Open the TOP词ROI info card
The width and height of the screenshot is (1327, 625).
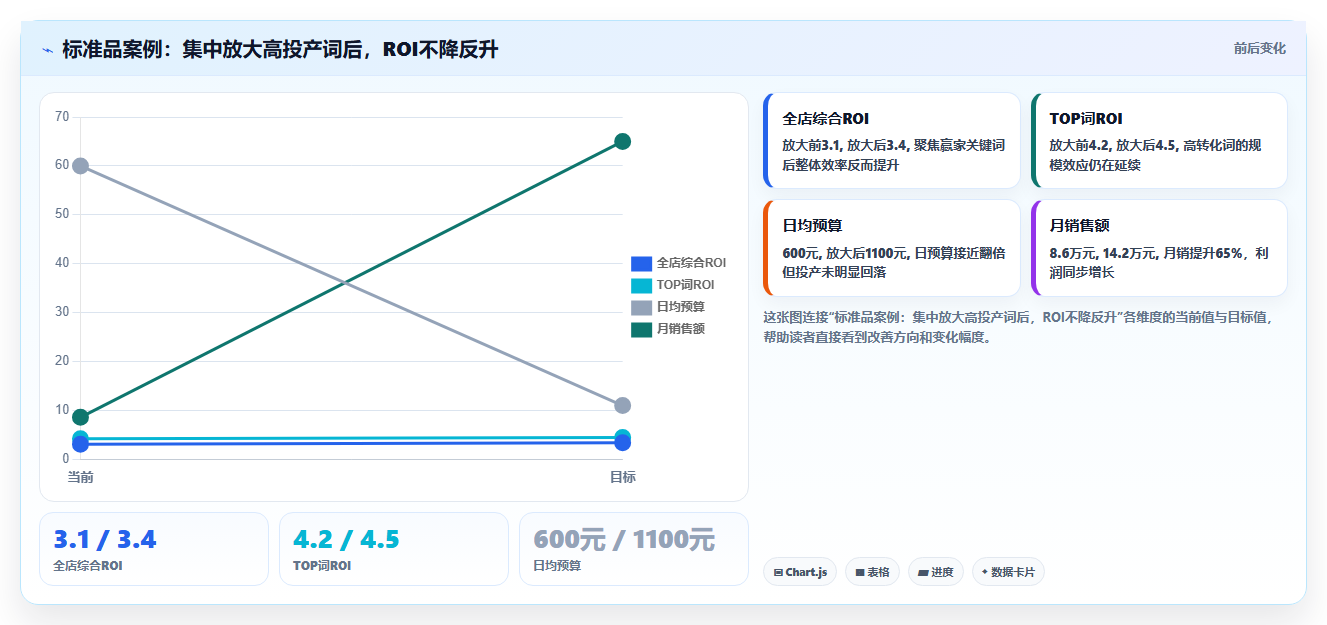click(1158, 141)
